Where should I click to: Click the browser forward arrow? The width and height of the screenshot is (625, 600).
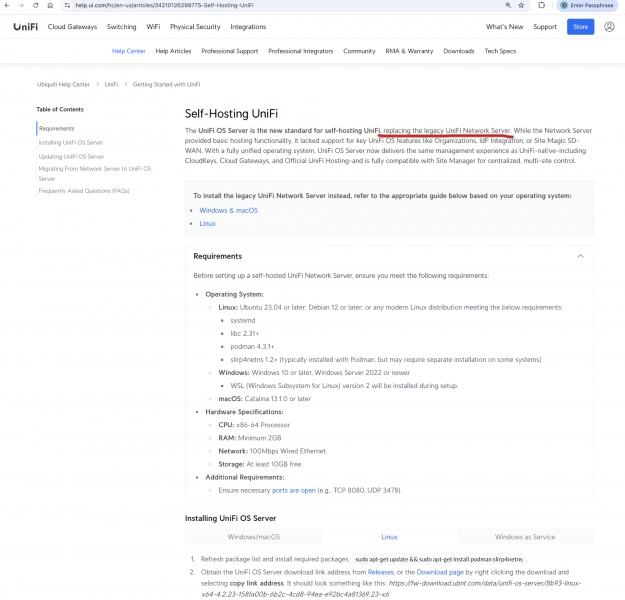21,5
